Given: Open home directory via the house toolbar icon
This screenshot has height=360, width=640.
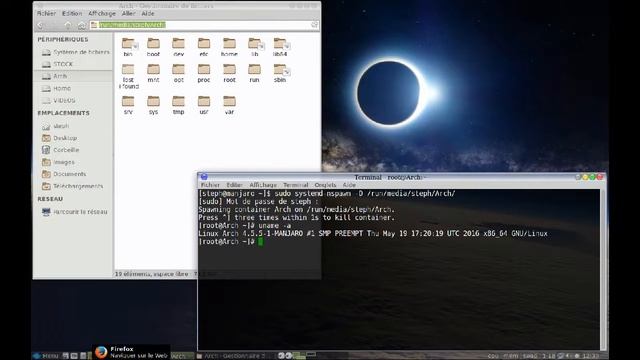Looking at the screenshot, I should [81, 25].
